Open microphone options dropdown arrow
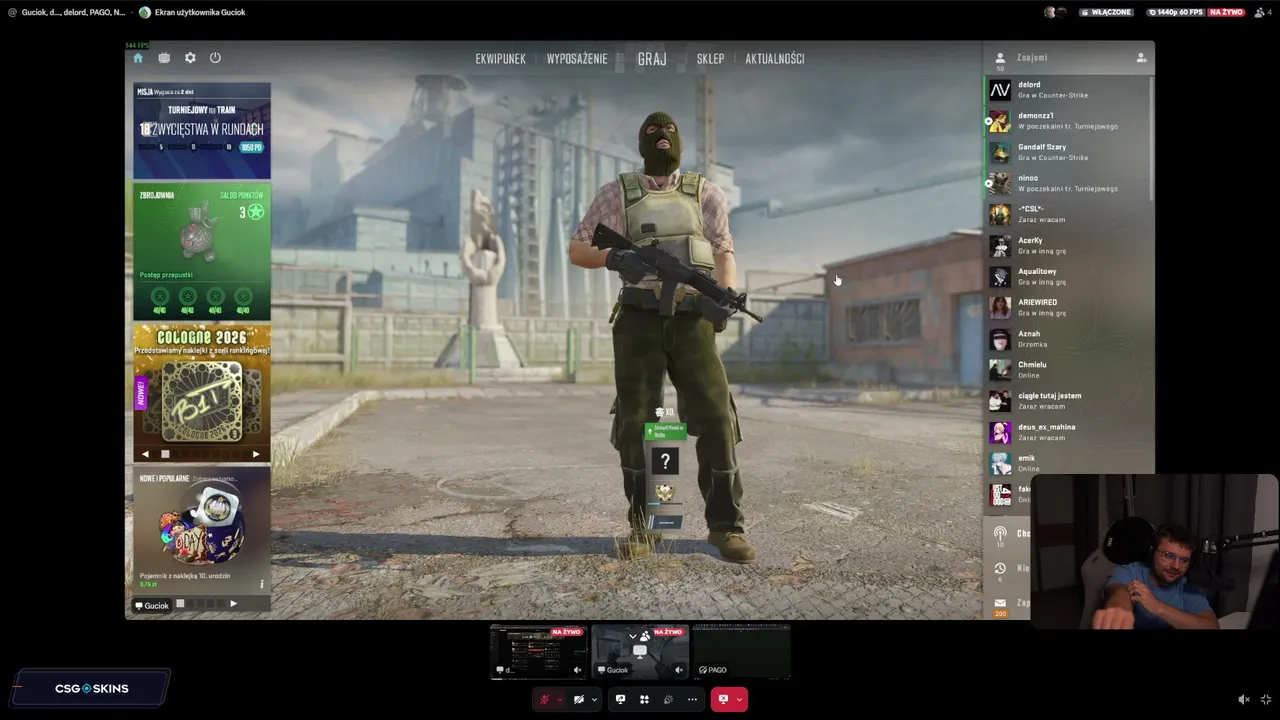 559,699
